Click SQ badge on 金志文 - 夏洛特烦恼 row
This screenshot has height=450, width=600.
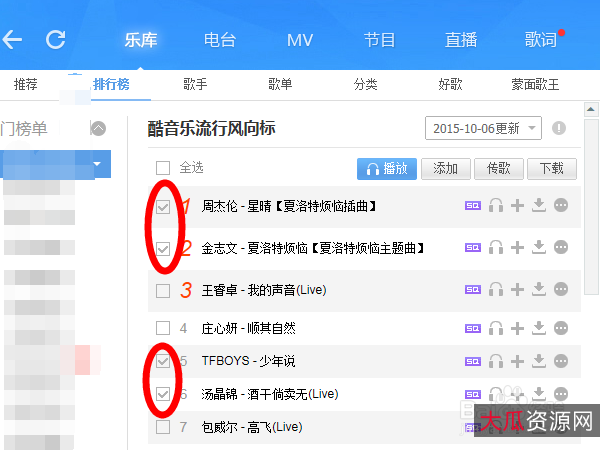pos(473,248)
